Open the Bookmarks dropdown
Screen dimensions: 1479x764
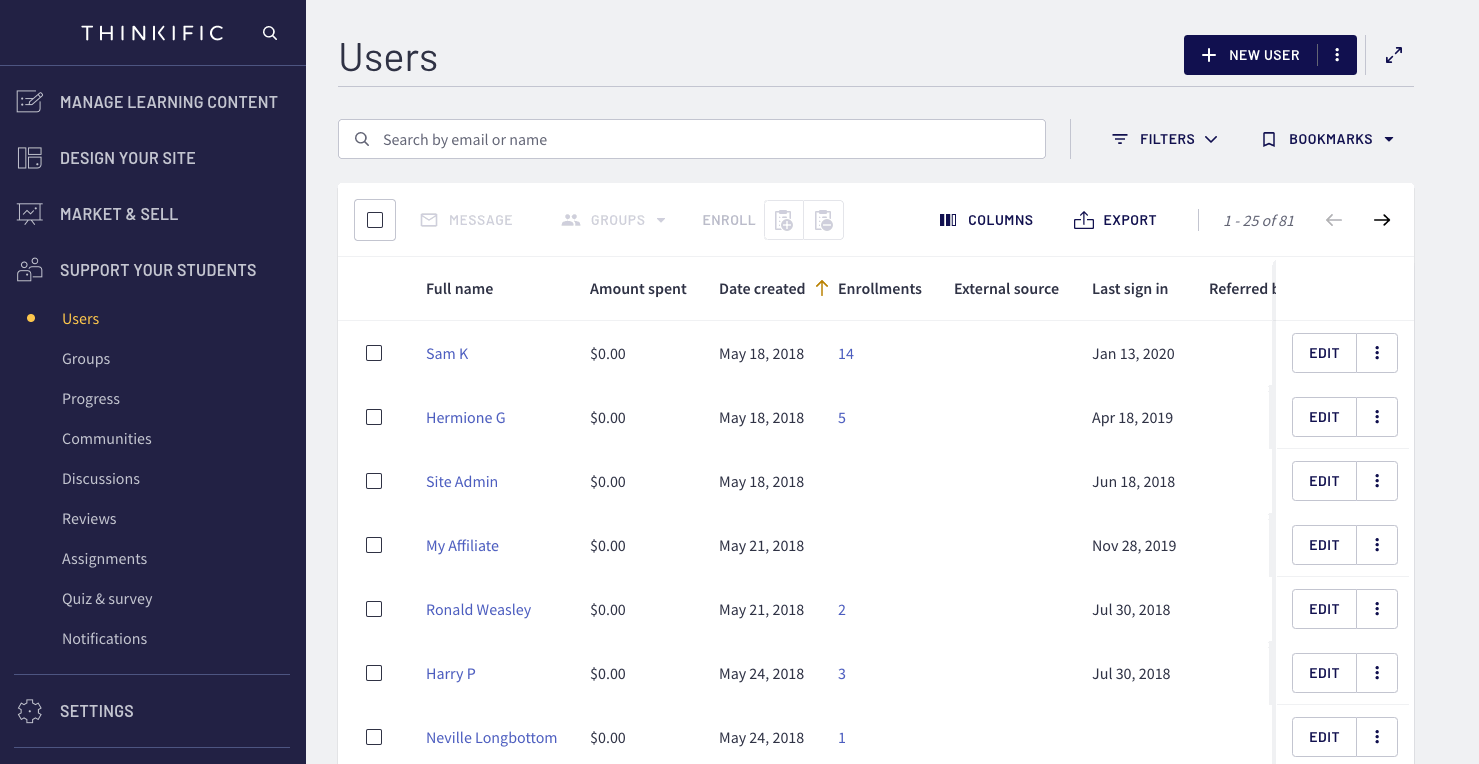1329,139
